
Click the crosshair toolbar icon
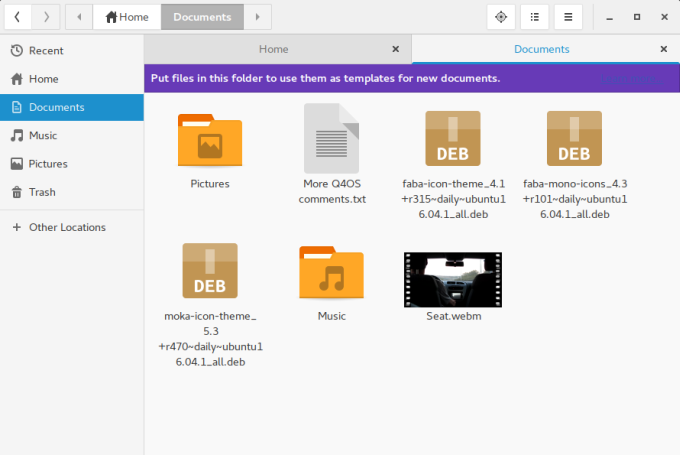[501, 17]
